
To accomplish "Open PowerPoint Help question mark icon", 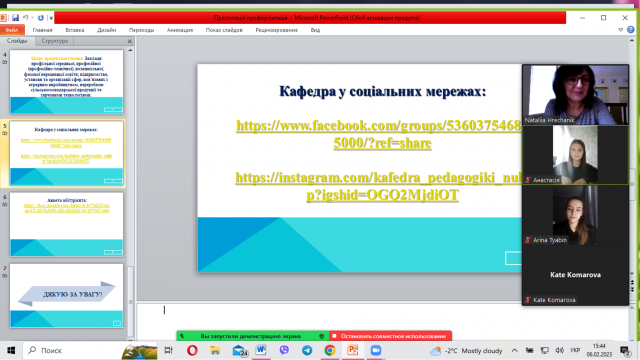I will click(x=631, y=30).
